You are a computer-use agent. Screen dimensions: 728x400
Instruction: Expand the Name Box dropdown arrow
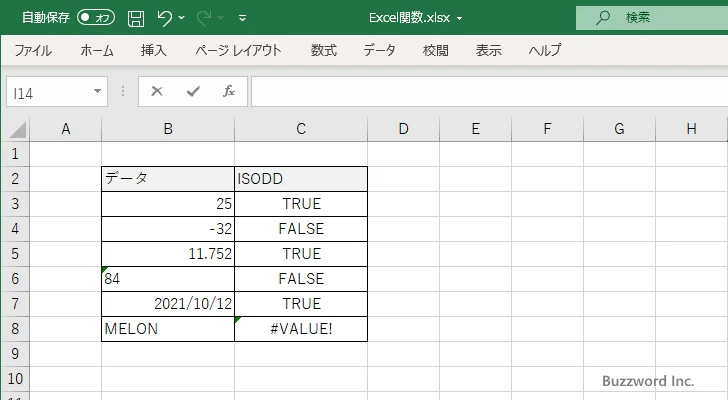click(x=98, y=91)
